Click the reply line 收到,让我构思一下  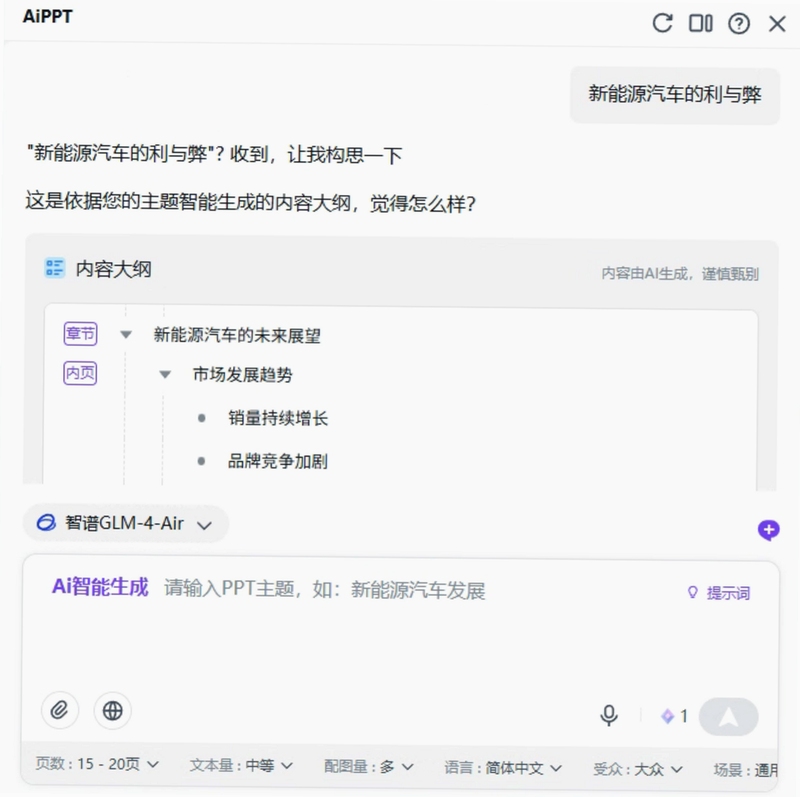(x=316, y=154)
